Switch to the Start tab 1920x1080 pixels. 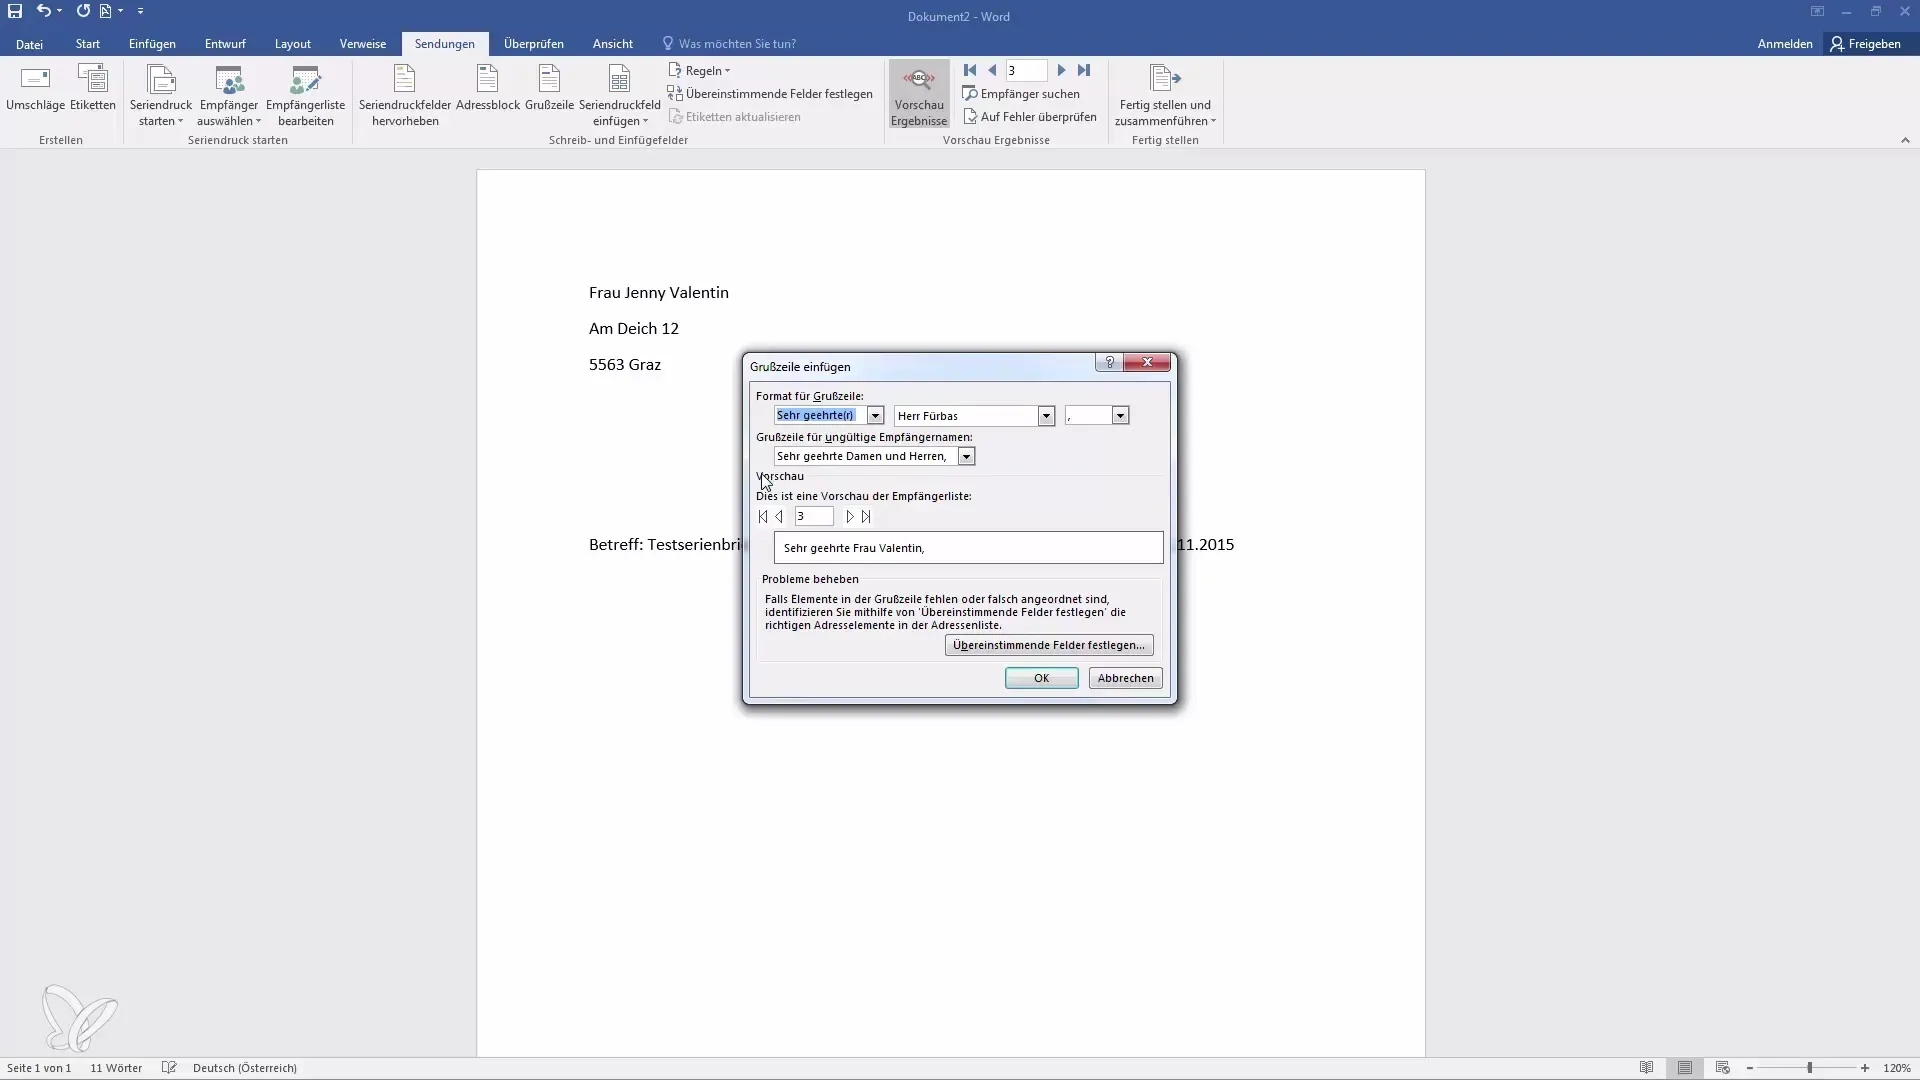pos(88,44)
